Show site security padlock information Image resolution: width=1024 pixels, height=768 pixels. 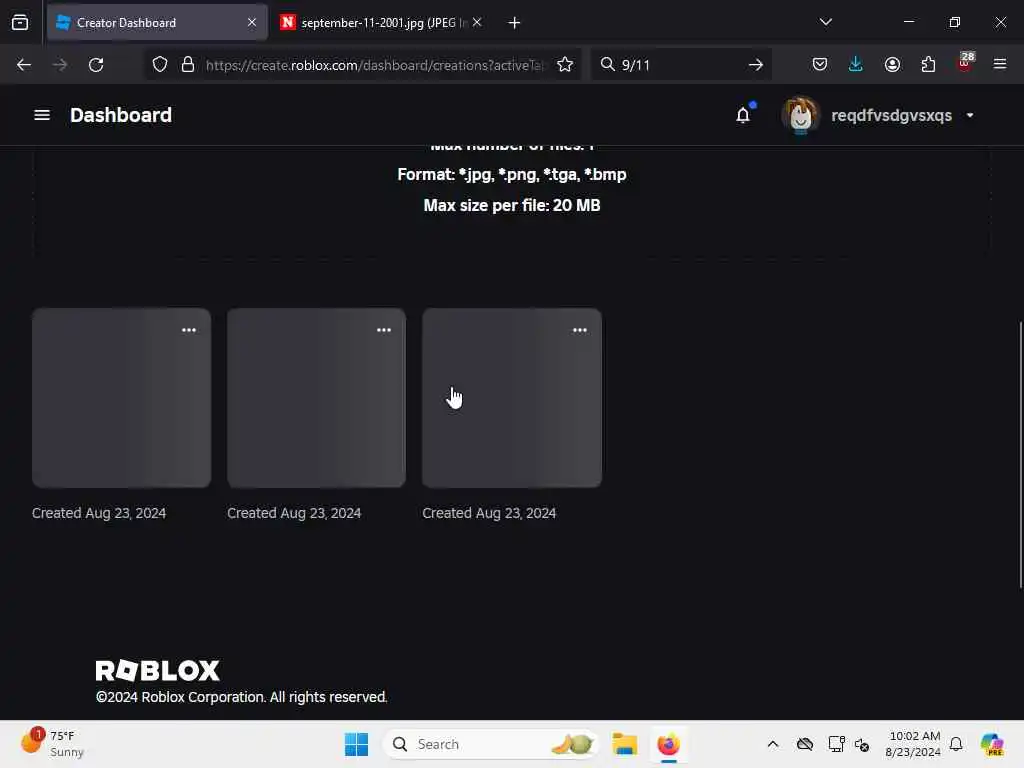pyautogui.click(x=188, y=65)
